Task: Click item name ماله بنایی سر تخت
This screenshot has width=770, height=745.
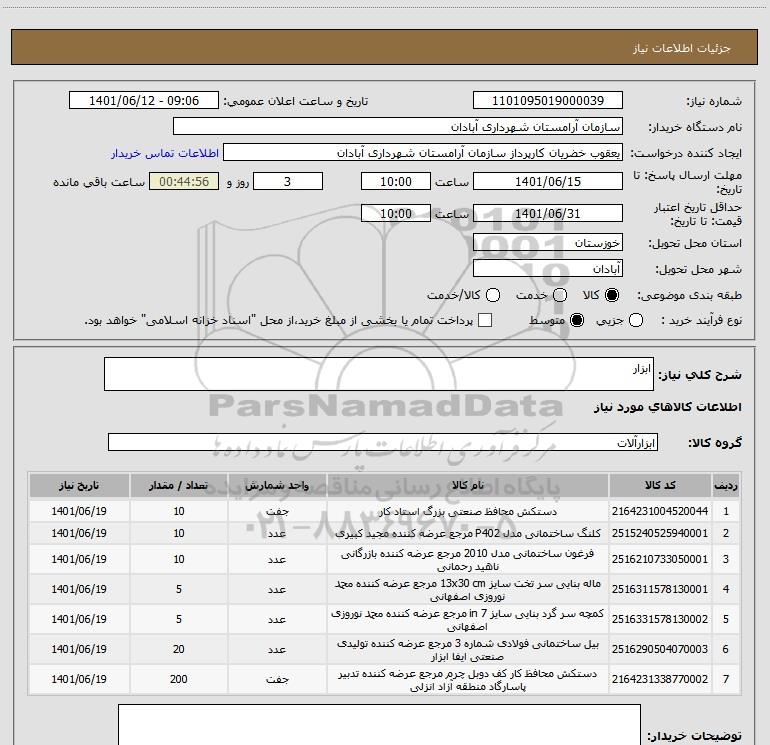Action: [x=468, y=590]
